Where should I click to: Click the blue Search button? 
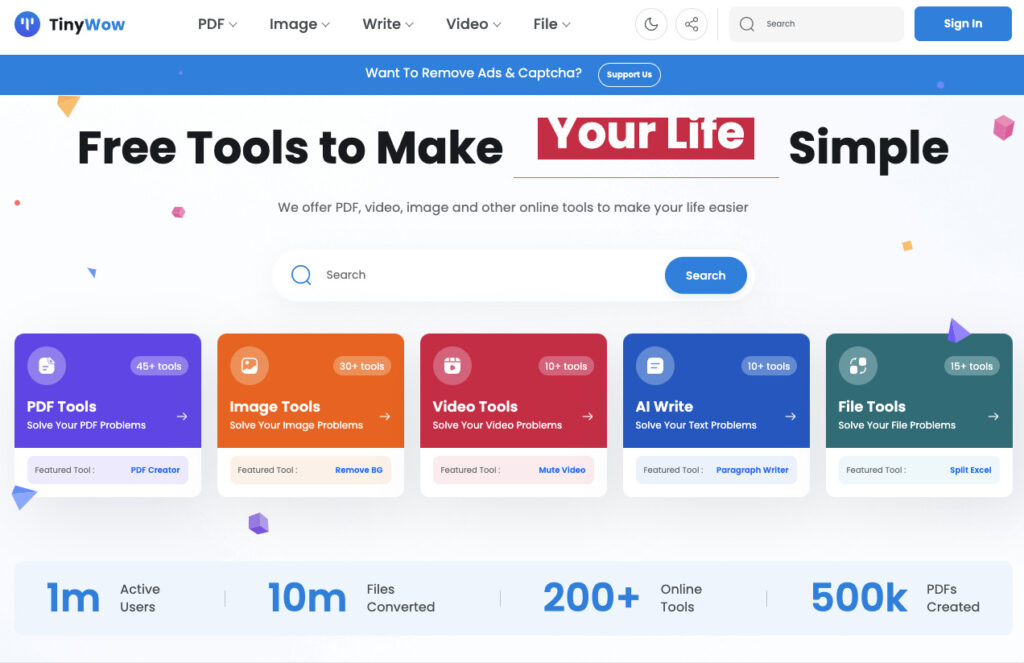click(x=705, y=275)
